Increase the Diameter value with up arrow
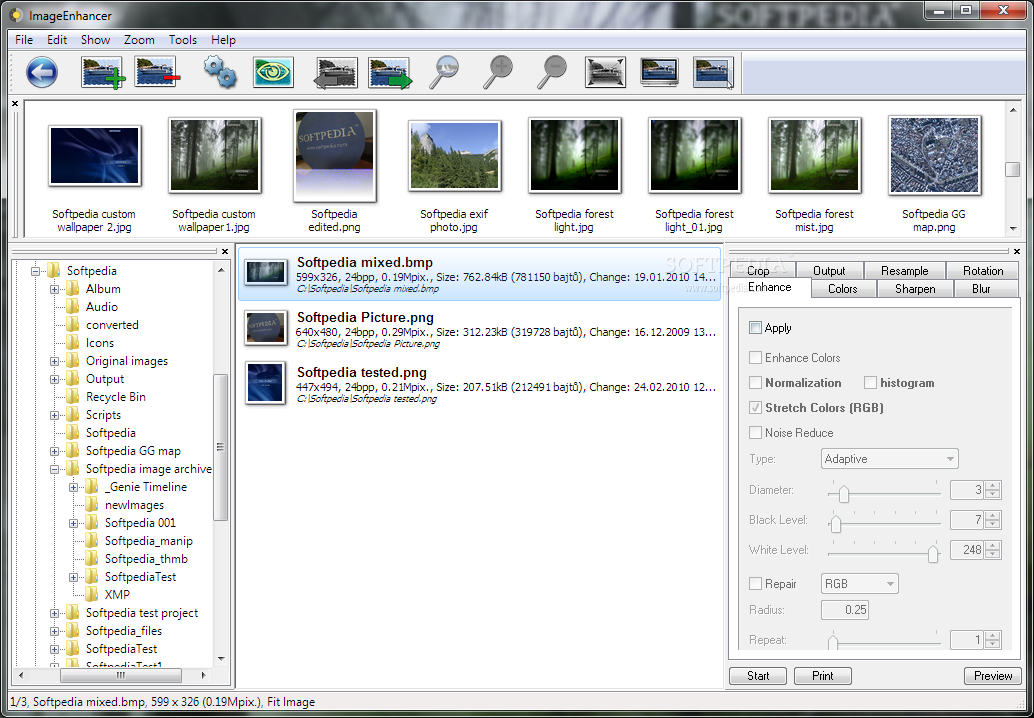Viewport: 1034px width, 718px height. point(993,486)
